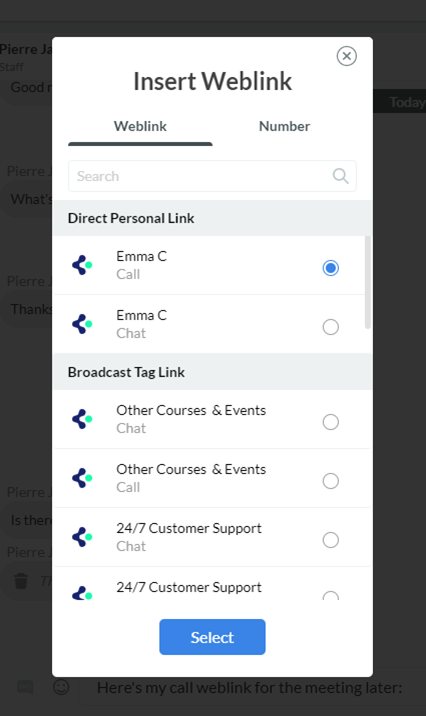426x716 pixels.
Task: Click logo icon for Other Courses & Events Chat
Action: tap(82, 419)
